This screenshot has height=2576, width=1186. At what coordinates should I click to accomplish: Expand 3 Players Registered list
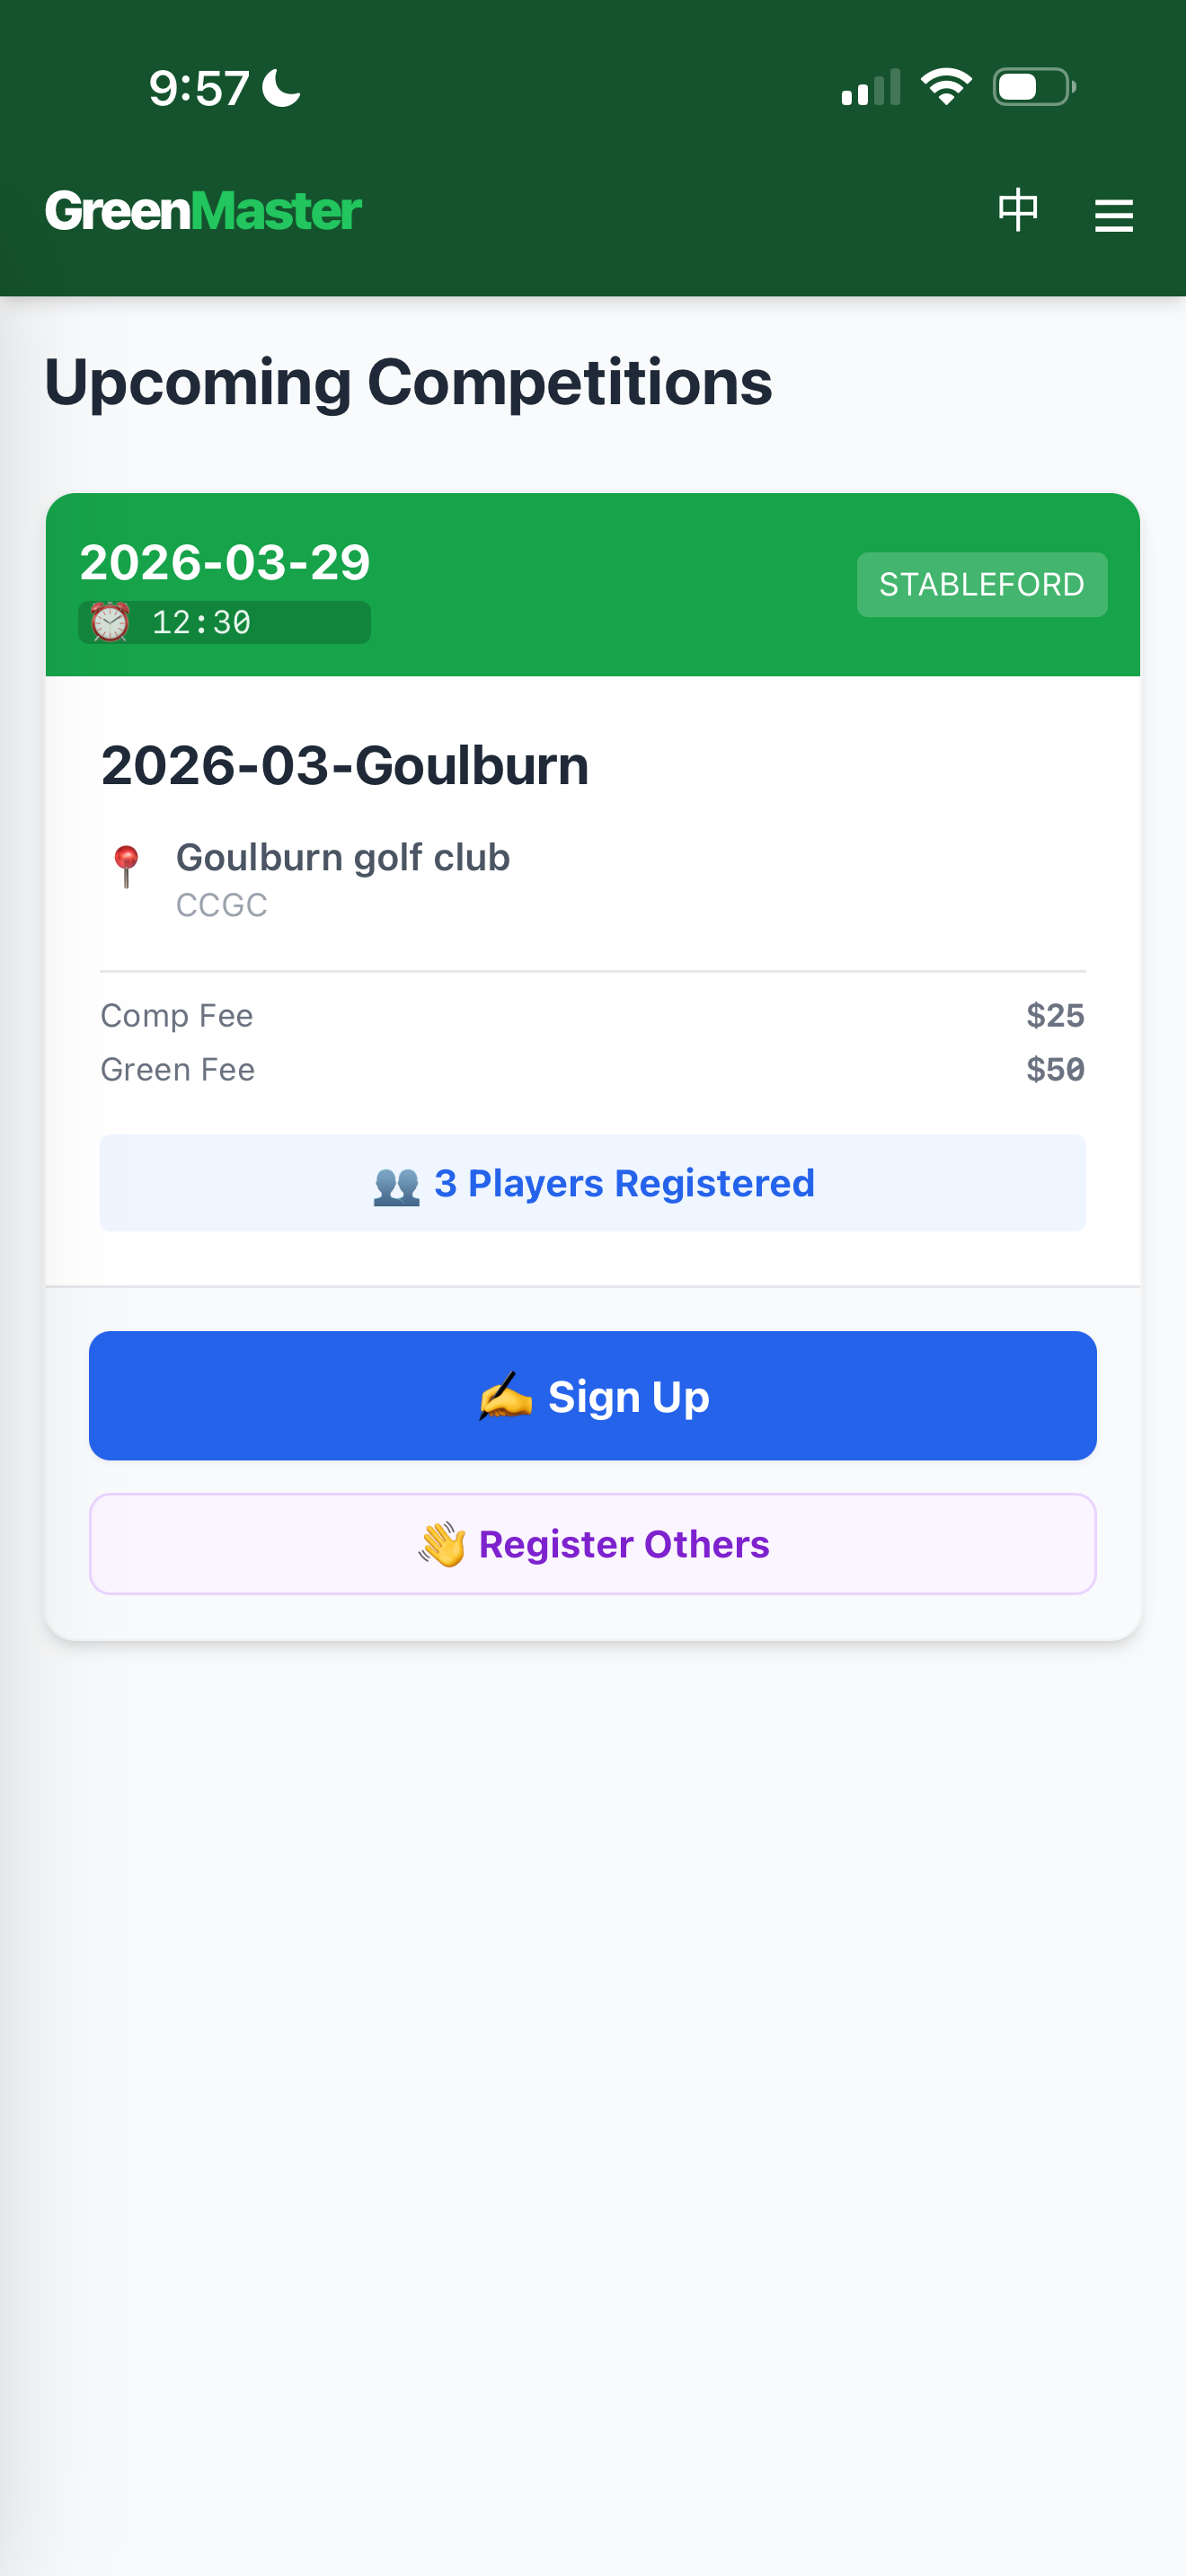point(593,1183)
